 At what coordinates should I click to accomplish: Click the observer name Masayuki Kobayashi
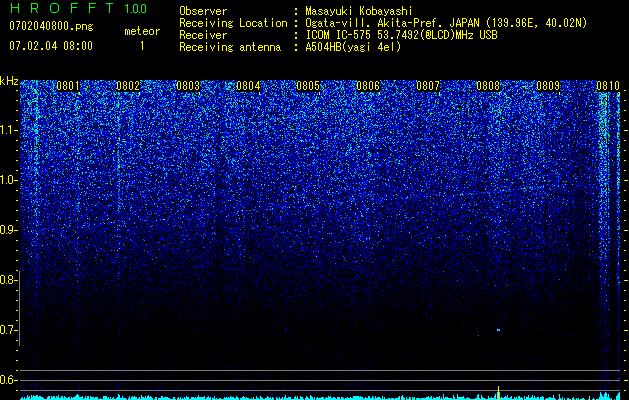pos(359,11)
